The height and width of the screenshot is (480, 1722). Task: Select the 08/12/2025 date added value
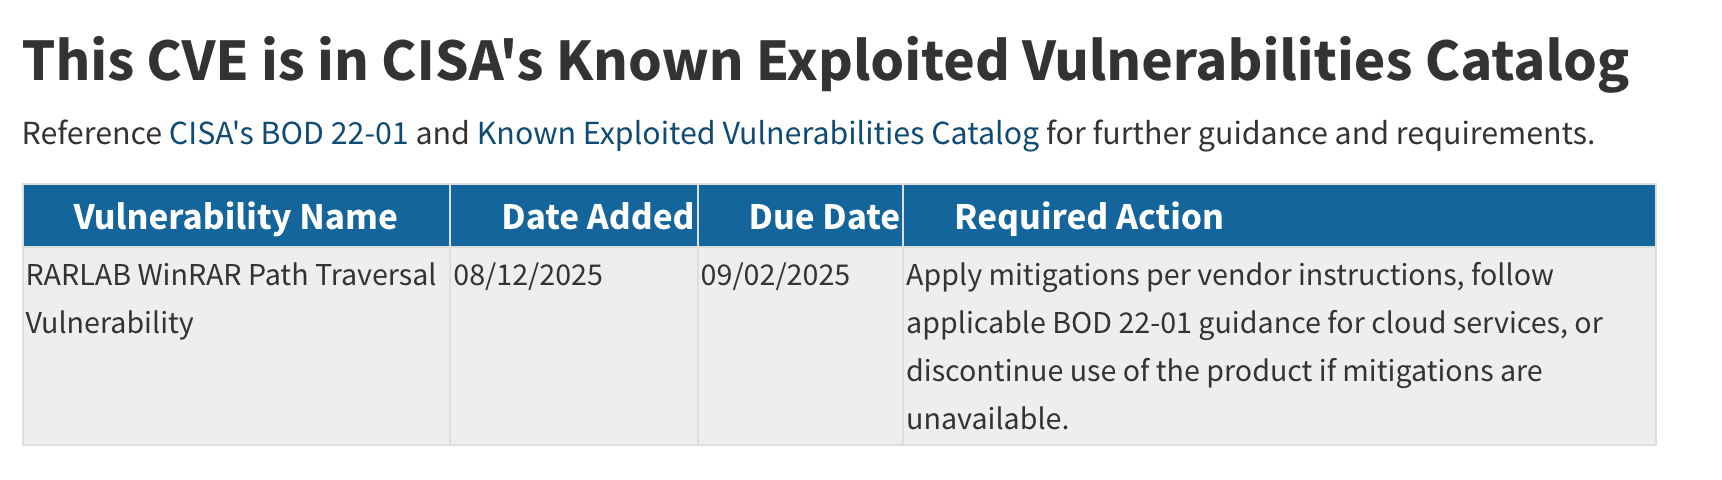[x=528, y=274]
